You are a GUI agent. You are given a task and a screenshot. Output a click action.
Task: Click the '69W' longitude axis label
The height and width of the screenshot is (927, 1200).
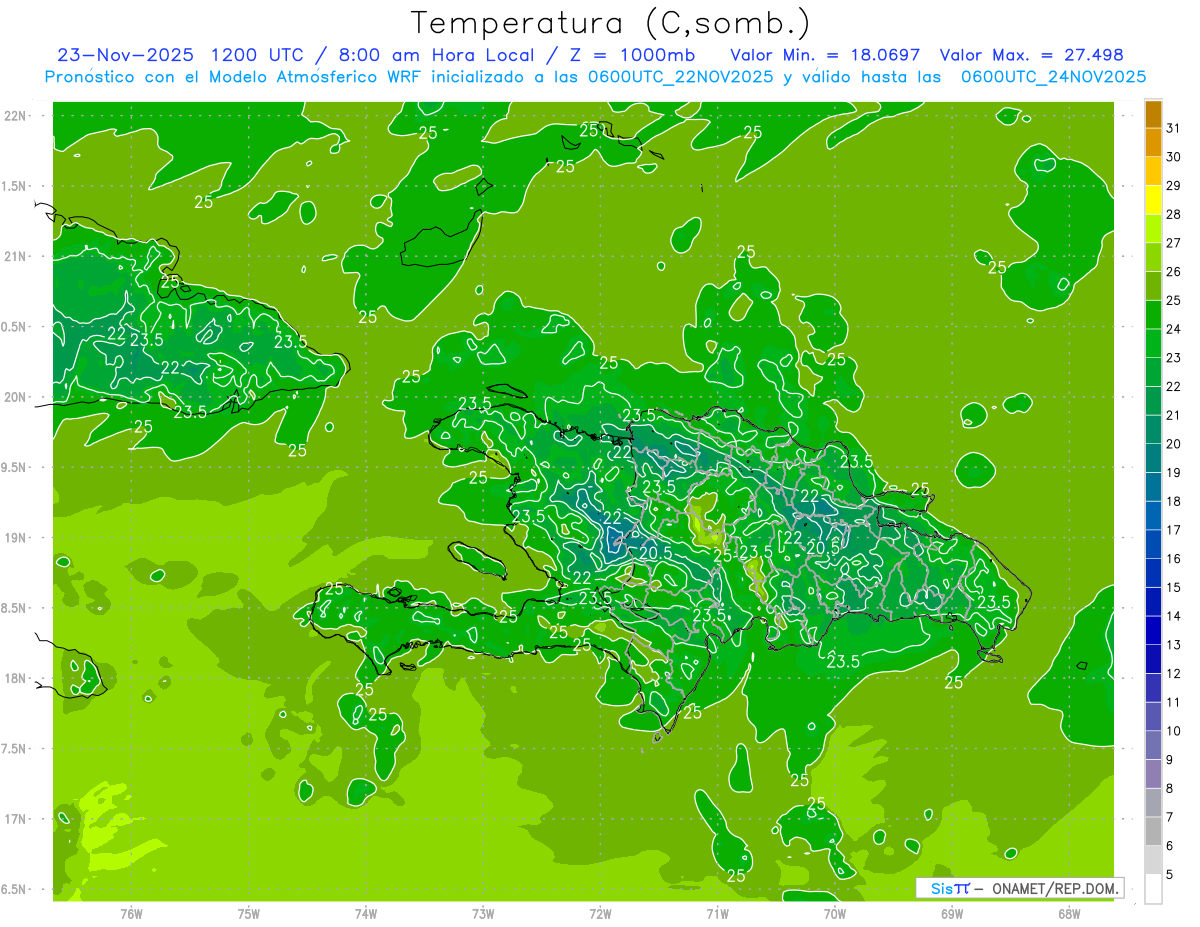(x=952, y=914)
